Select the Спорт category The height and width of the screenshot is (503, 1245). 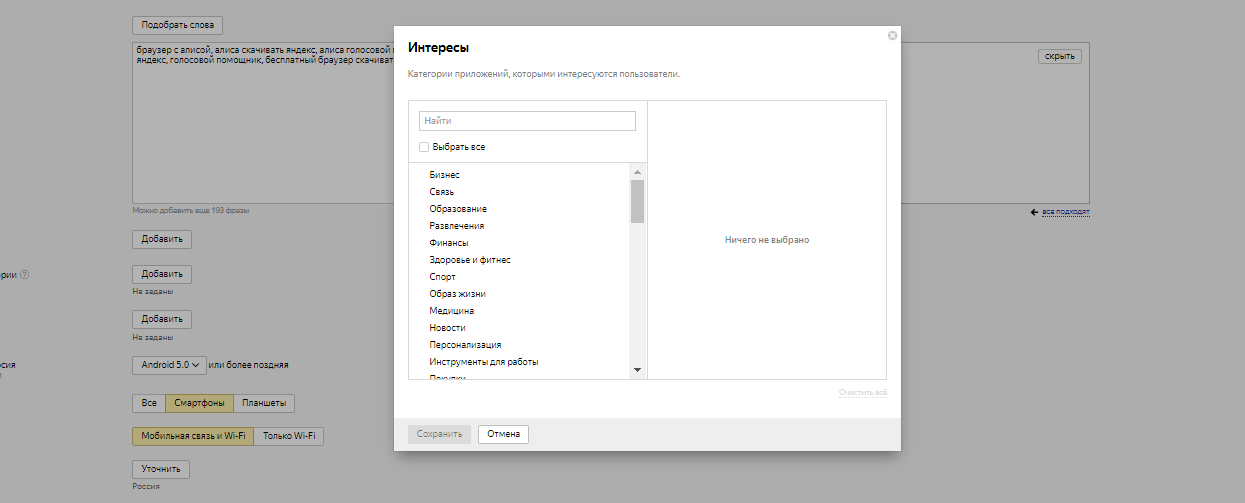click(x=442, y=277)
